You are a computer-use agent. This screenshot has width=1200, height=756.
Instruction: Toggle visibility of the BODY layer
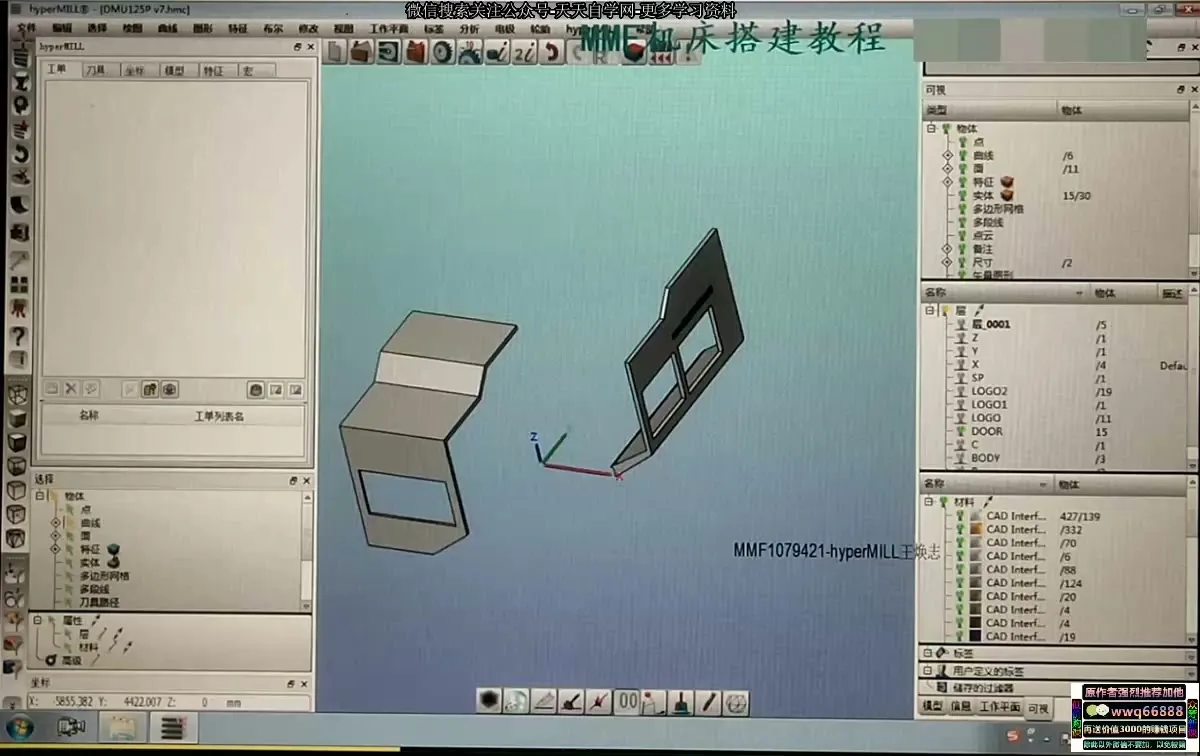[x=961, y=459]
